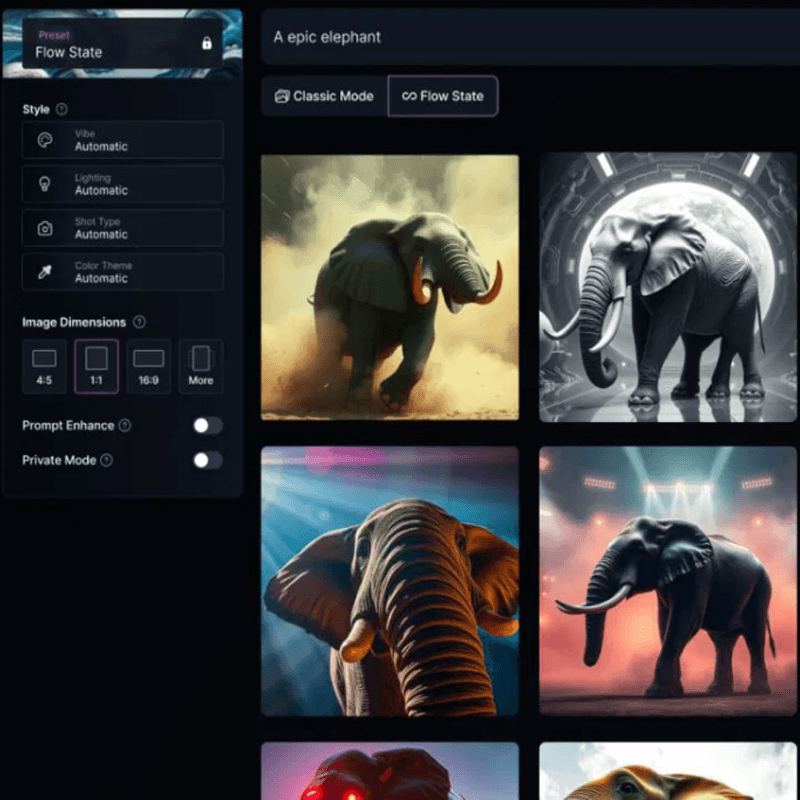800x800 pixels.
Task: Open the Color Theme Automatic picker
Action: tap(122, 272)
